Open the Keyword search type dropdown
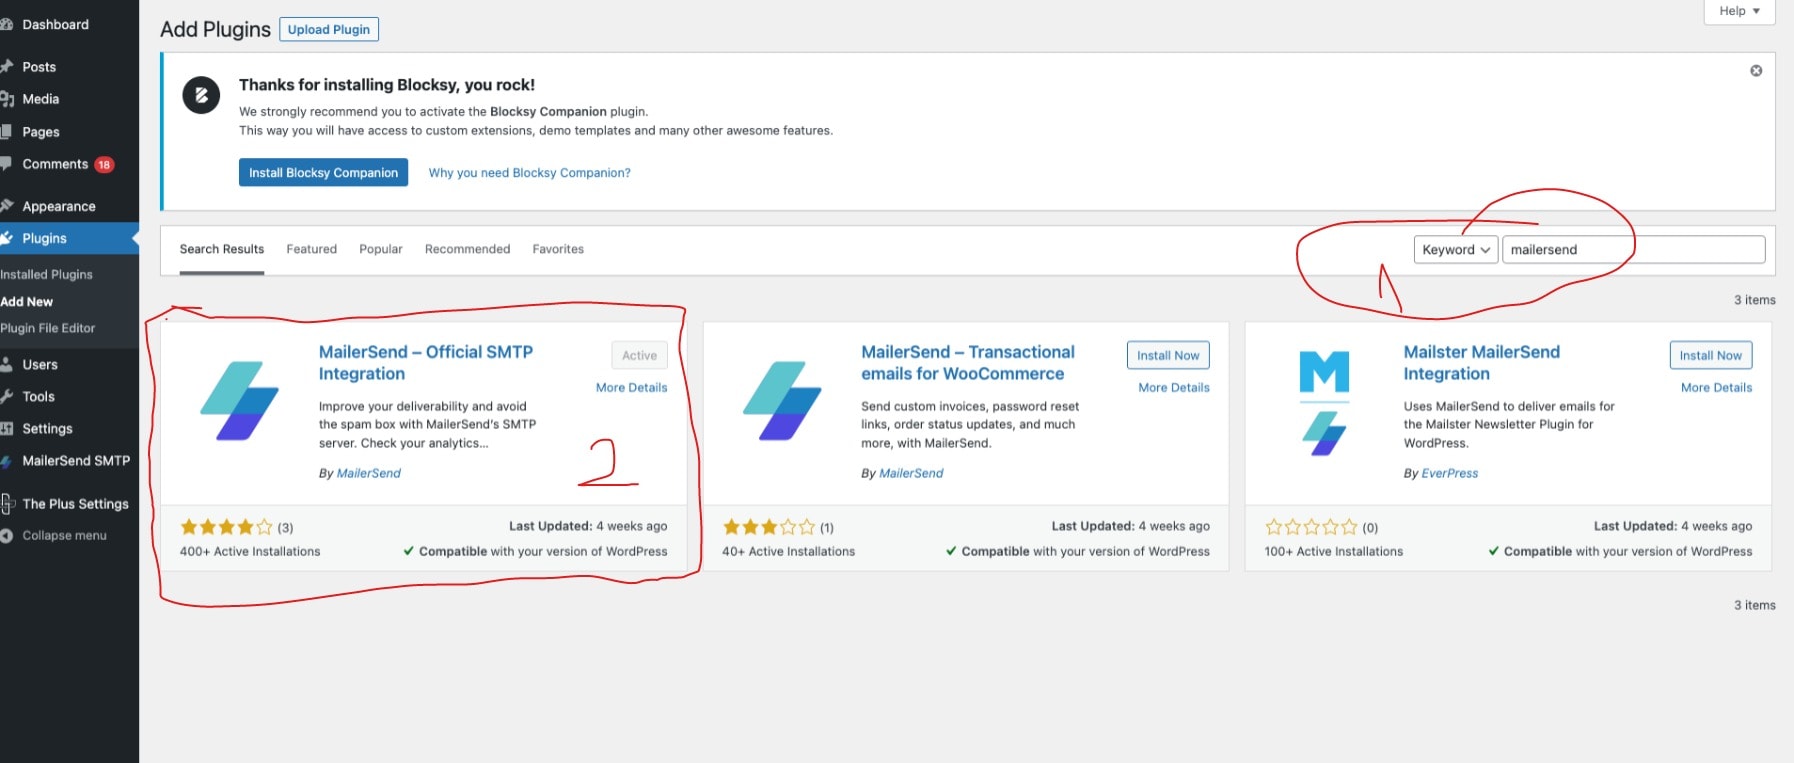The image size is (1794, 763). tap(1456, 250)
